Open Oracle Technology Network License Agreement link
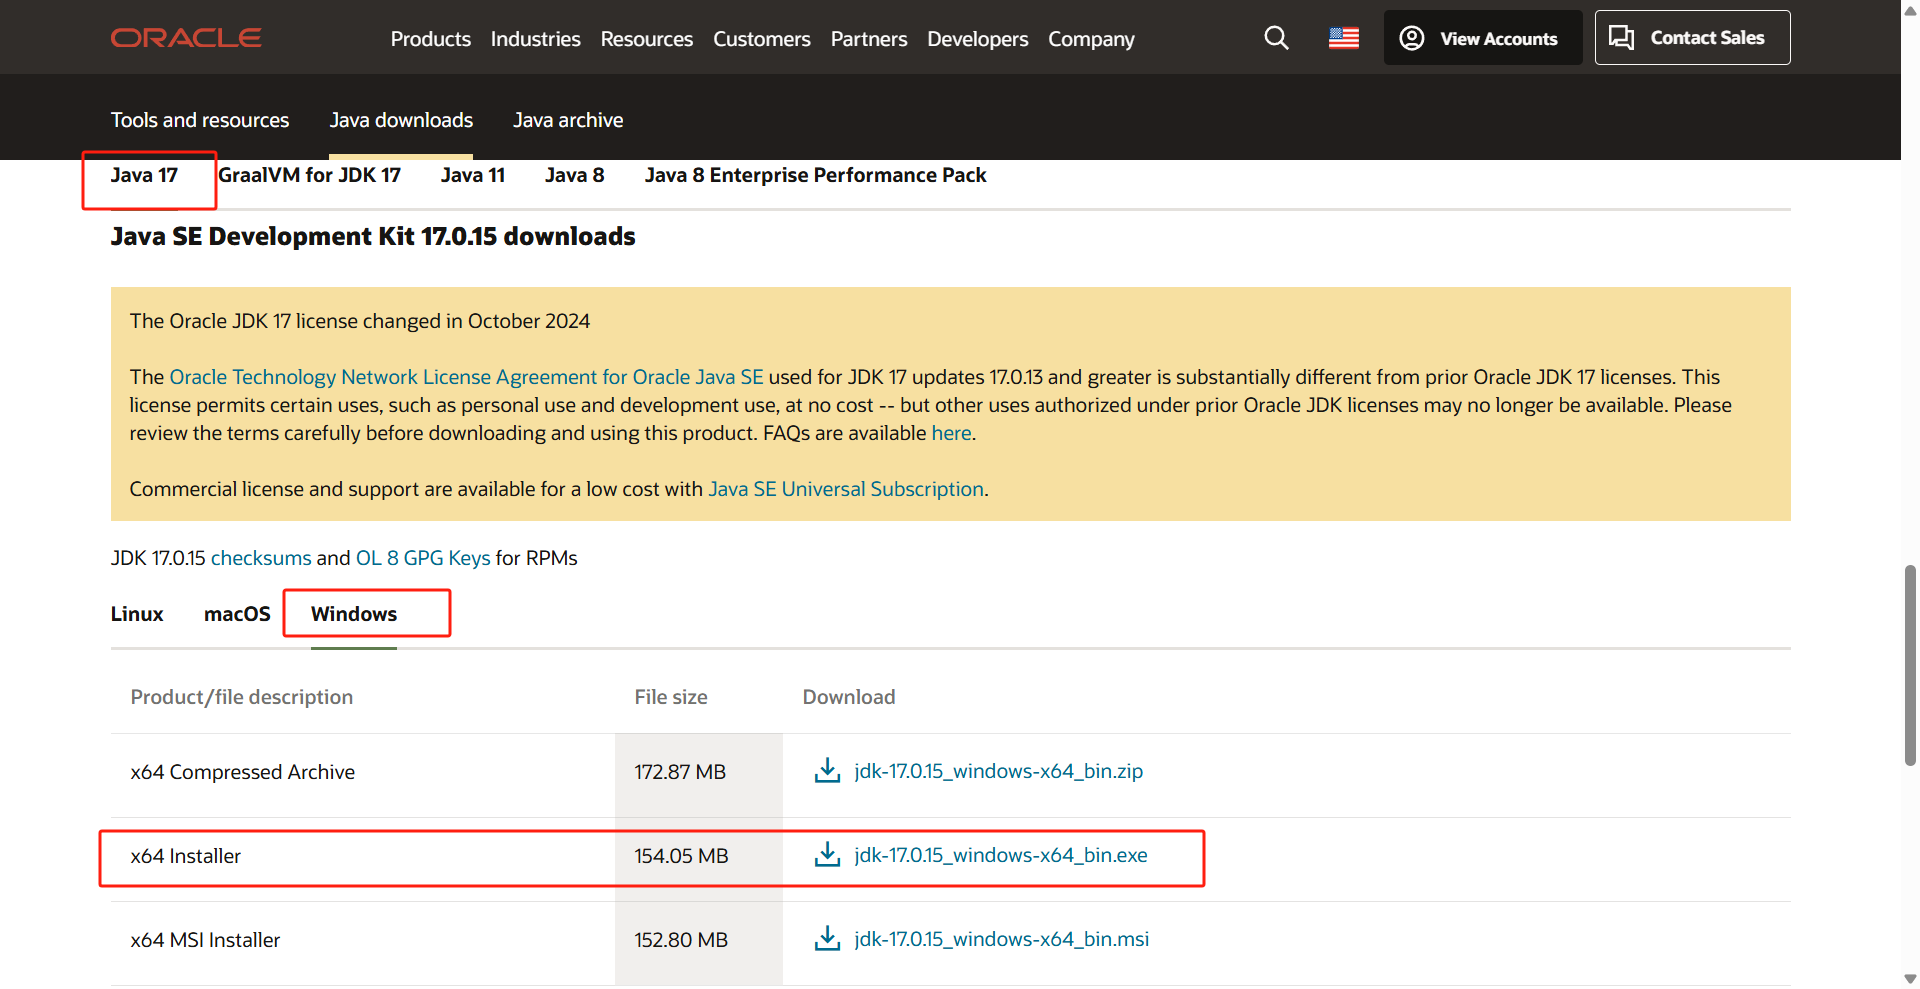Screen dimensions: 1920x989 [x=466, y=377]
